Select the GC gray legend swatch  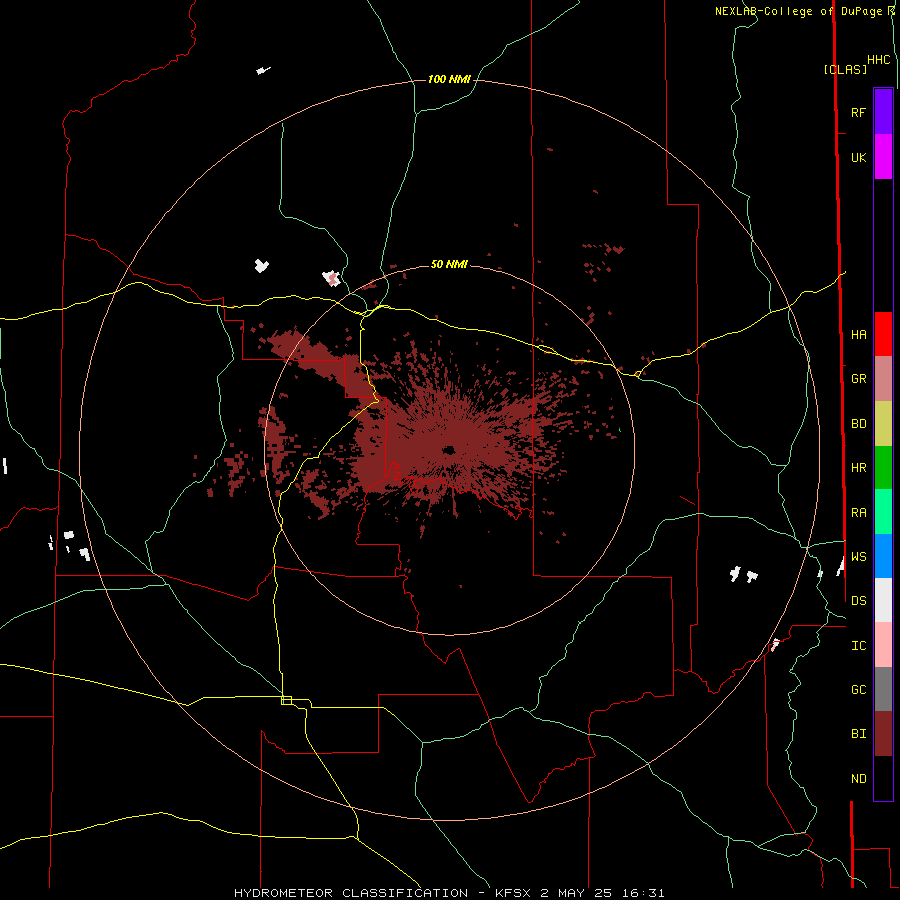click(x=883, y=689)
